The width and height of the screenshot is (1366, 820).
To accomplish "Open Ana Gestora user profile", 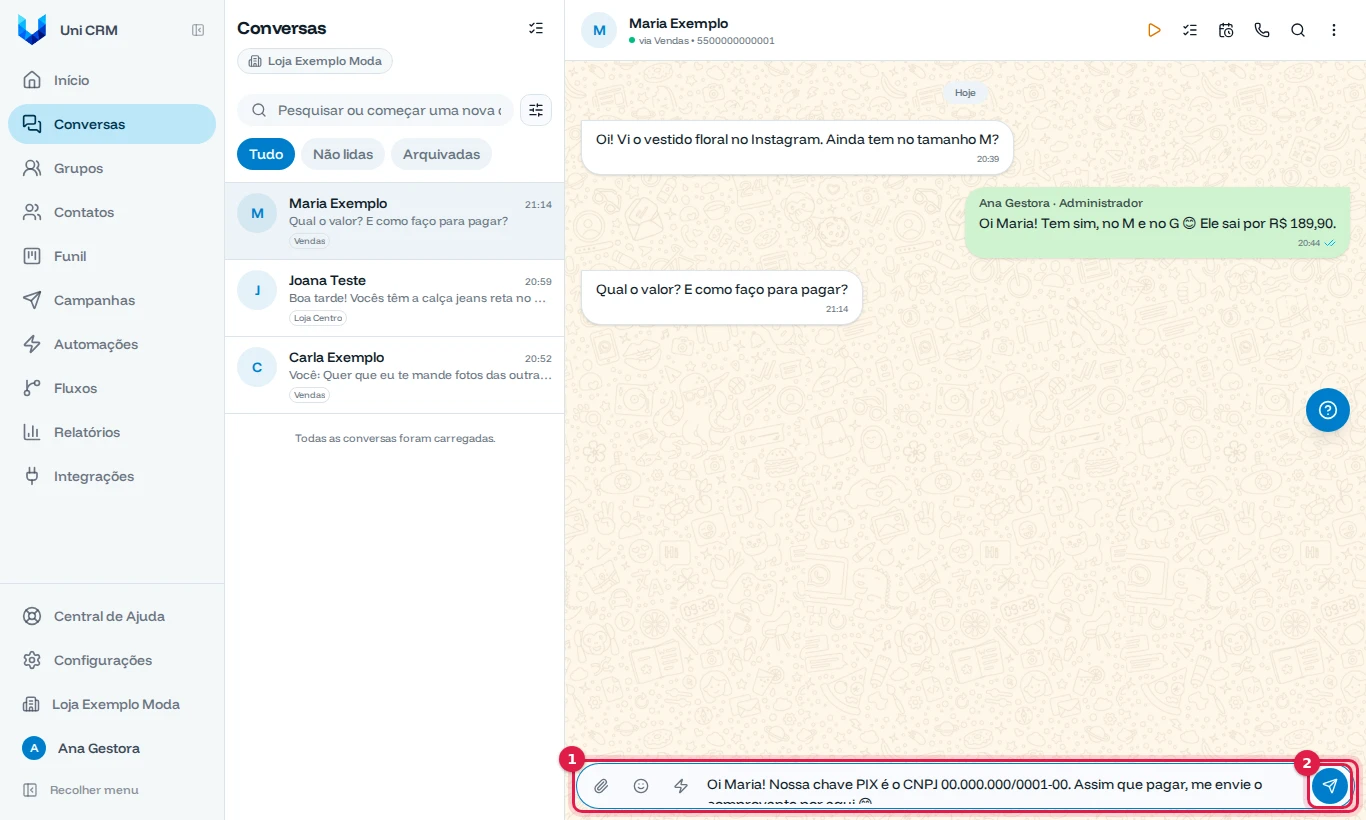I will (112, 748).
